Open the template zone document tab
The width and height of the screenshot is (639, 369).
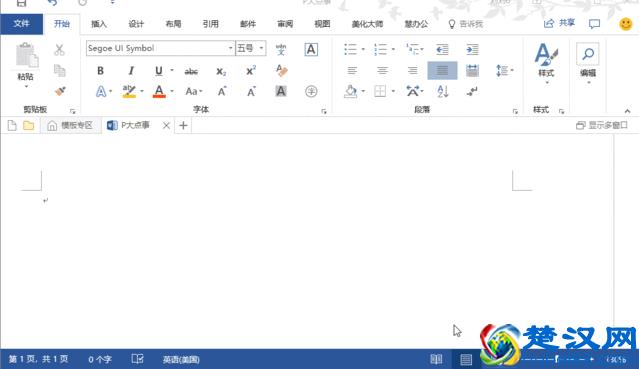(x=71, y=125)
